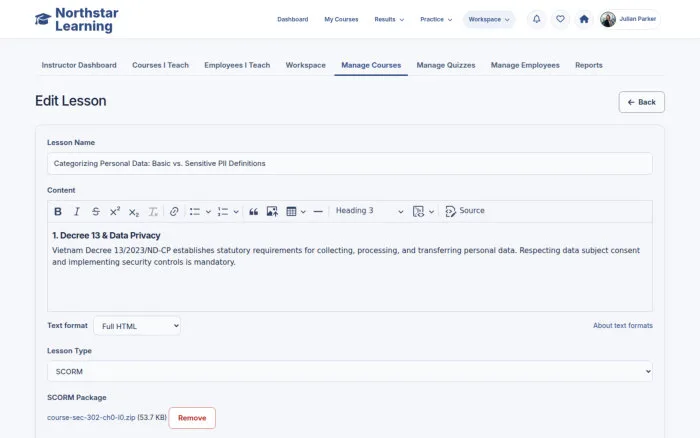This screenshot has height=438, width=700.
Task: Insert a link with the chain icon
Action: pyautogui.click(x=174, y=212)
